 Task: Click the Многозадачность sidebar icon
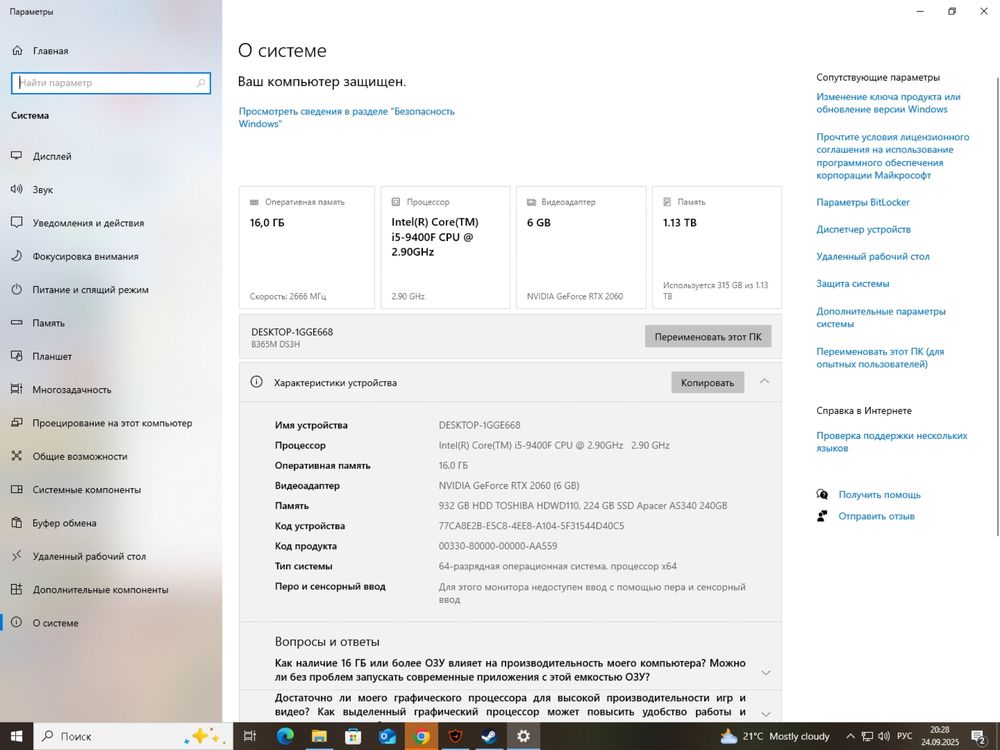click(x=17, y=389)
